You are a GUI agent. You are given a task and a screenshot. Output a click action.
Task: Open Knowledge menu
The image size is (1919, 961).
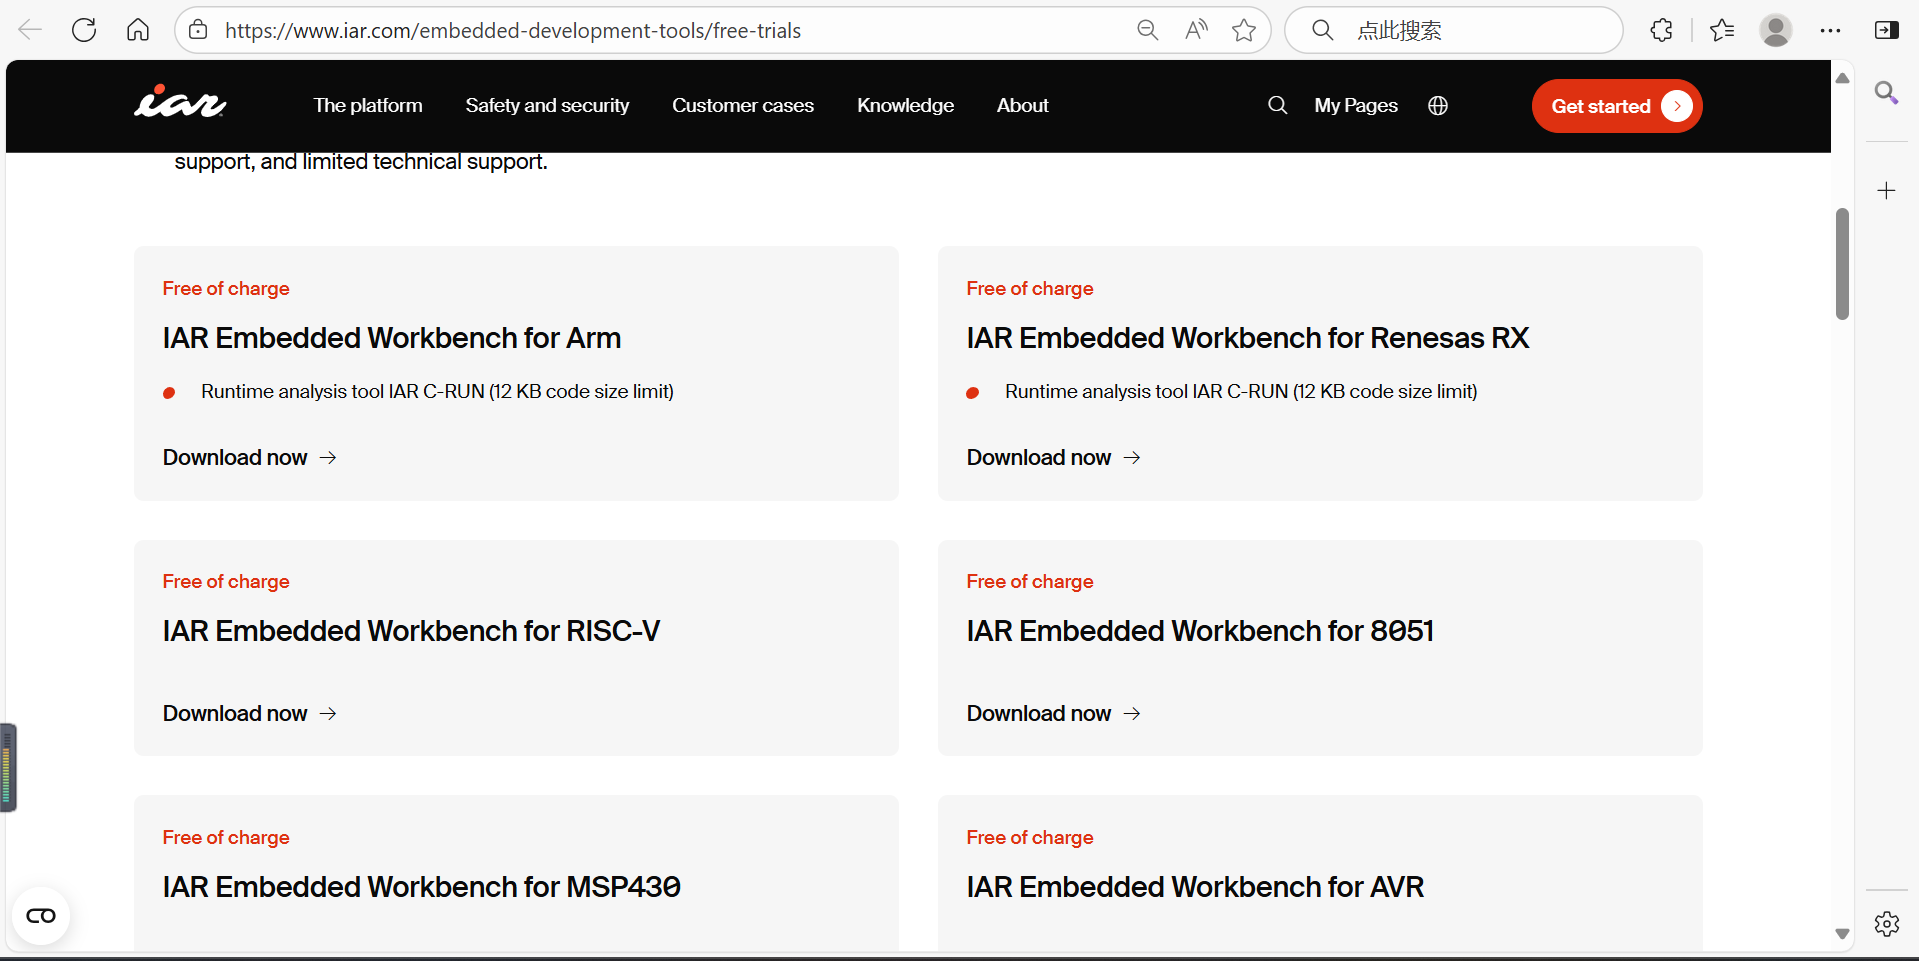click(x=905, y=105)
